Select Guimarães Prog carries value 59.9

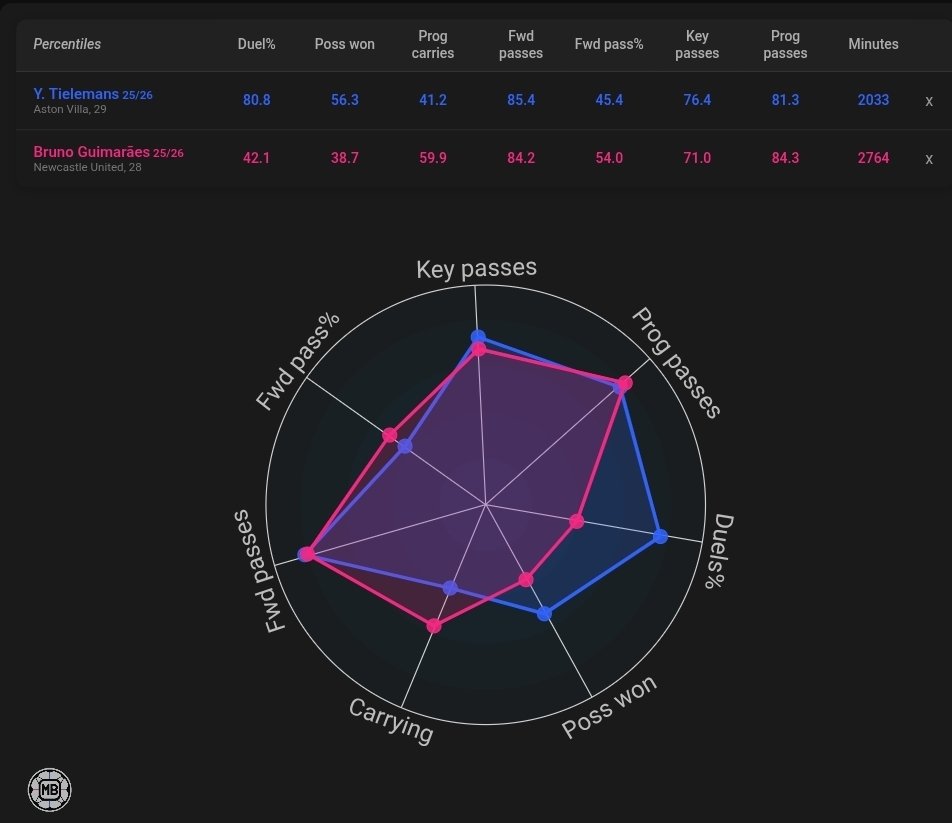coord(432,158)
